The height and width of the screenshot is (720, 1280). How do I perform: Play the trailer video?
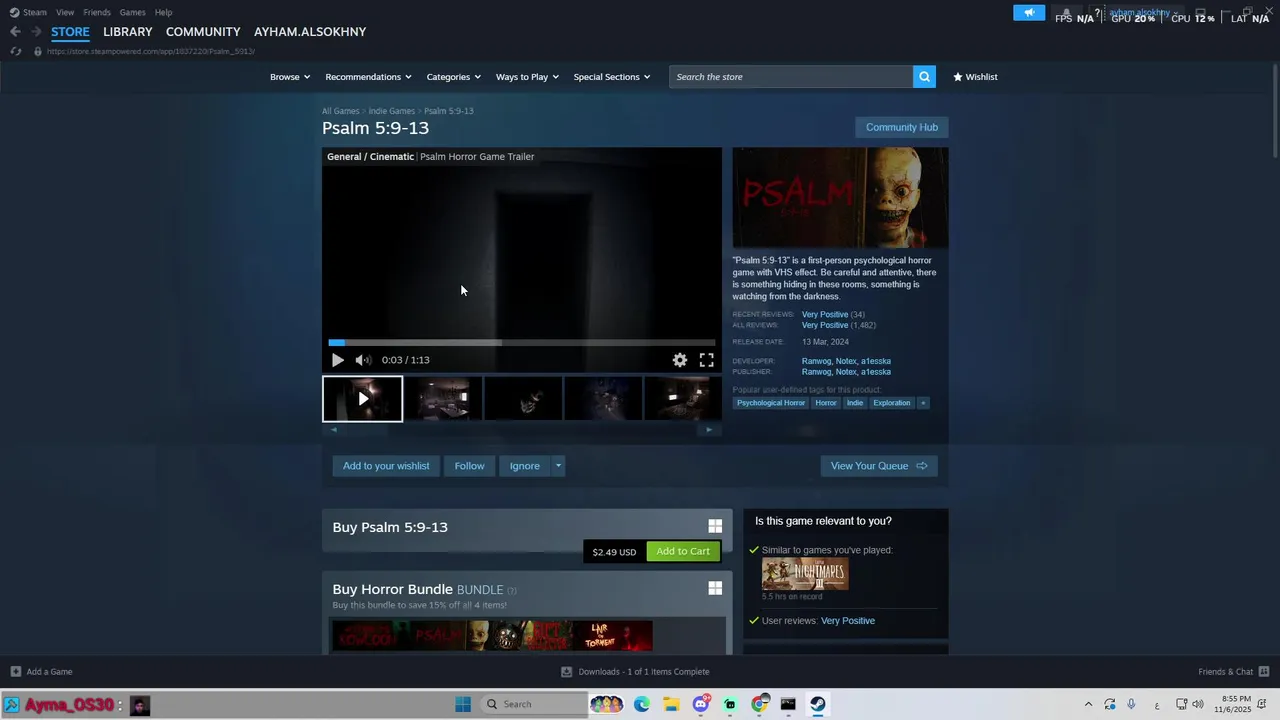[338, 360]
